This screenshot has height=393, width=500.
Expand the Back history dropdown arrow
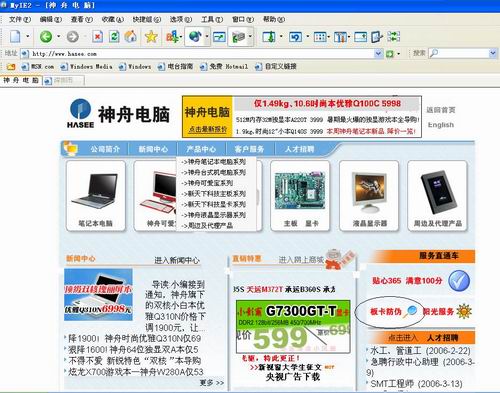[58, 36]
